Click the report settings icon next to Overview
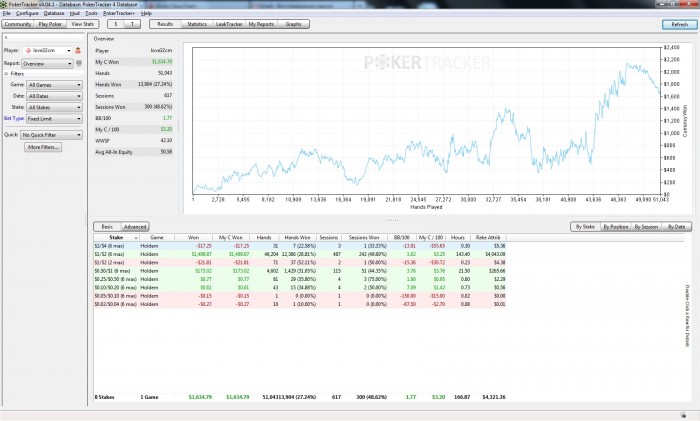 coord(79,63)
